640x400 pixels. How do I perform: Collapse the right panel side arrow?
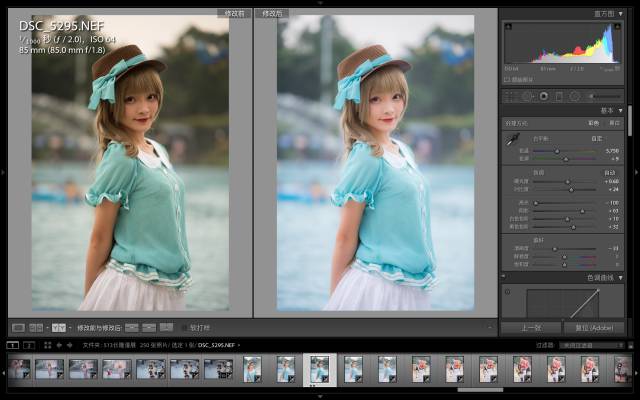click(636, 173)
